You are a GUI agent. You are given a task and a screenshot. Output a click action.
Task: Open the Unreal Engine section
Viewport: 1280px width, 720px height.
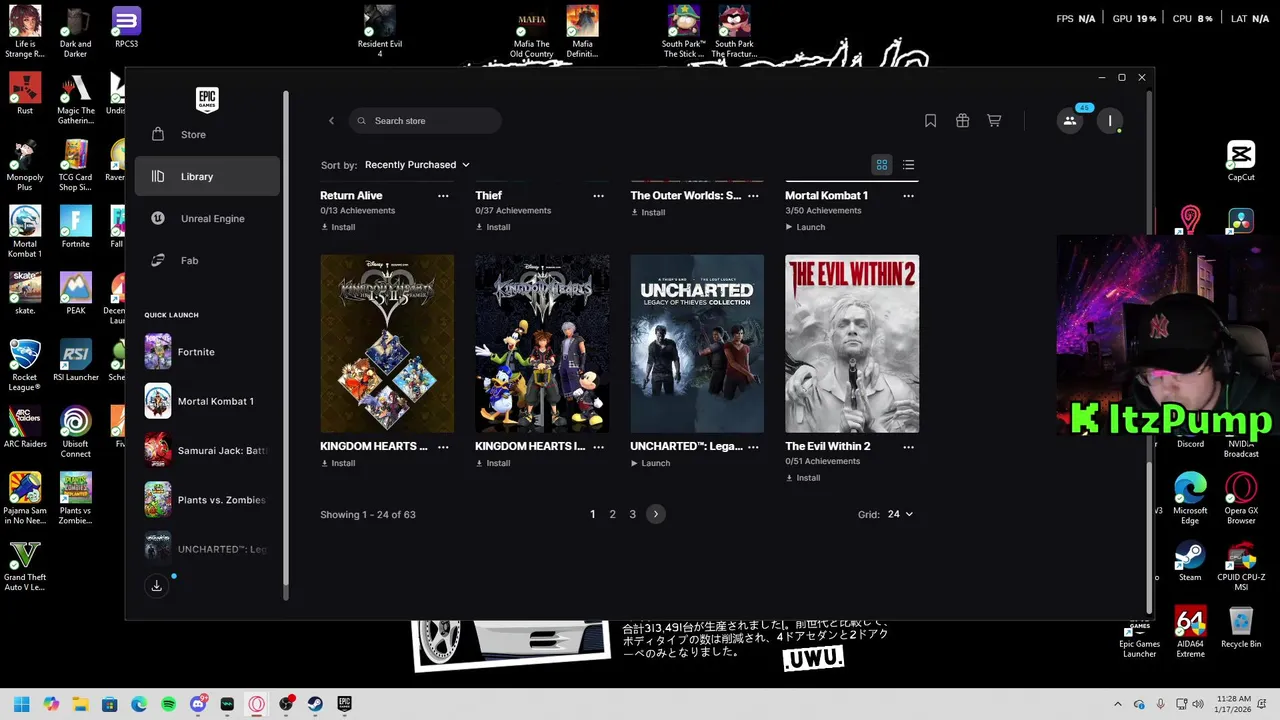point(207,218)
